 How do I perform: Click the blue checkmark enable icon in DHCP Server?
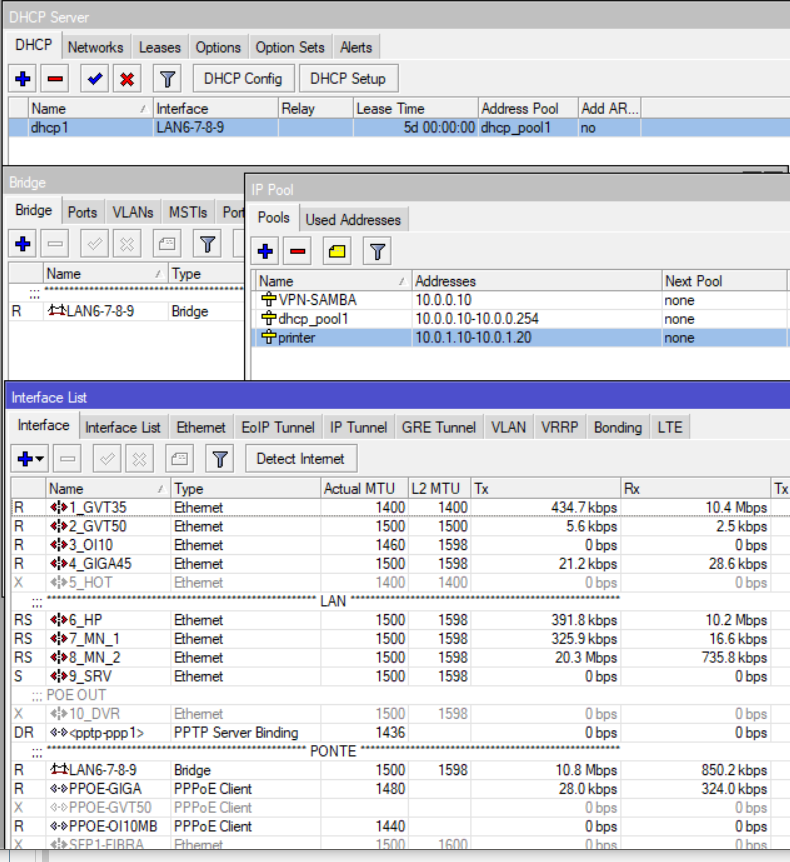[95, 79]
